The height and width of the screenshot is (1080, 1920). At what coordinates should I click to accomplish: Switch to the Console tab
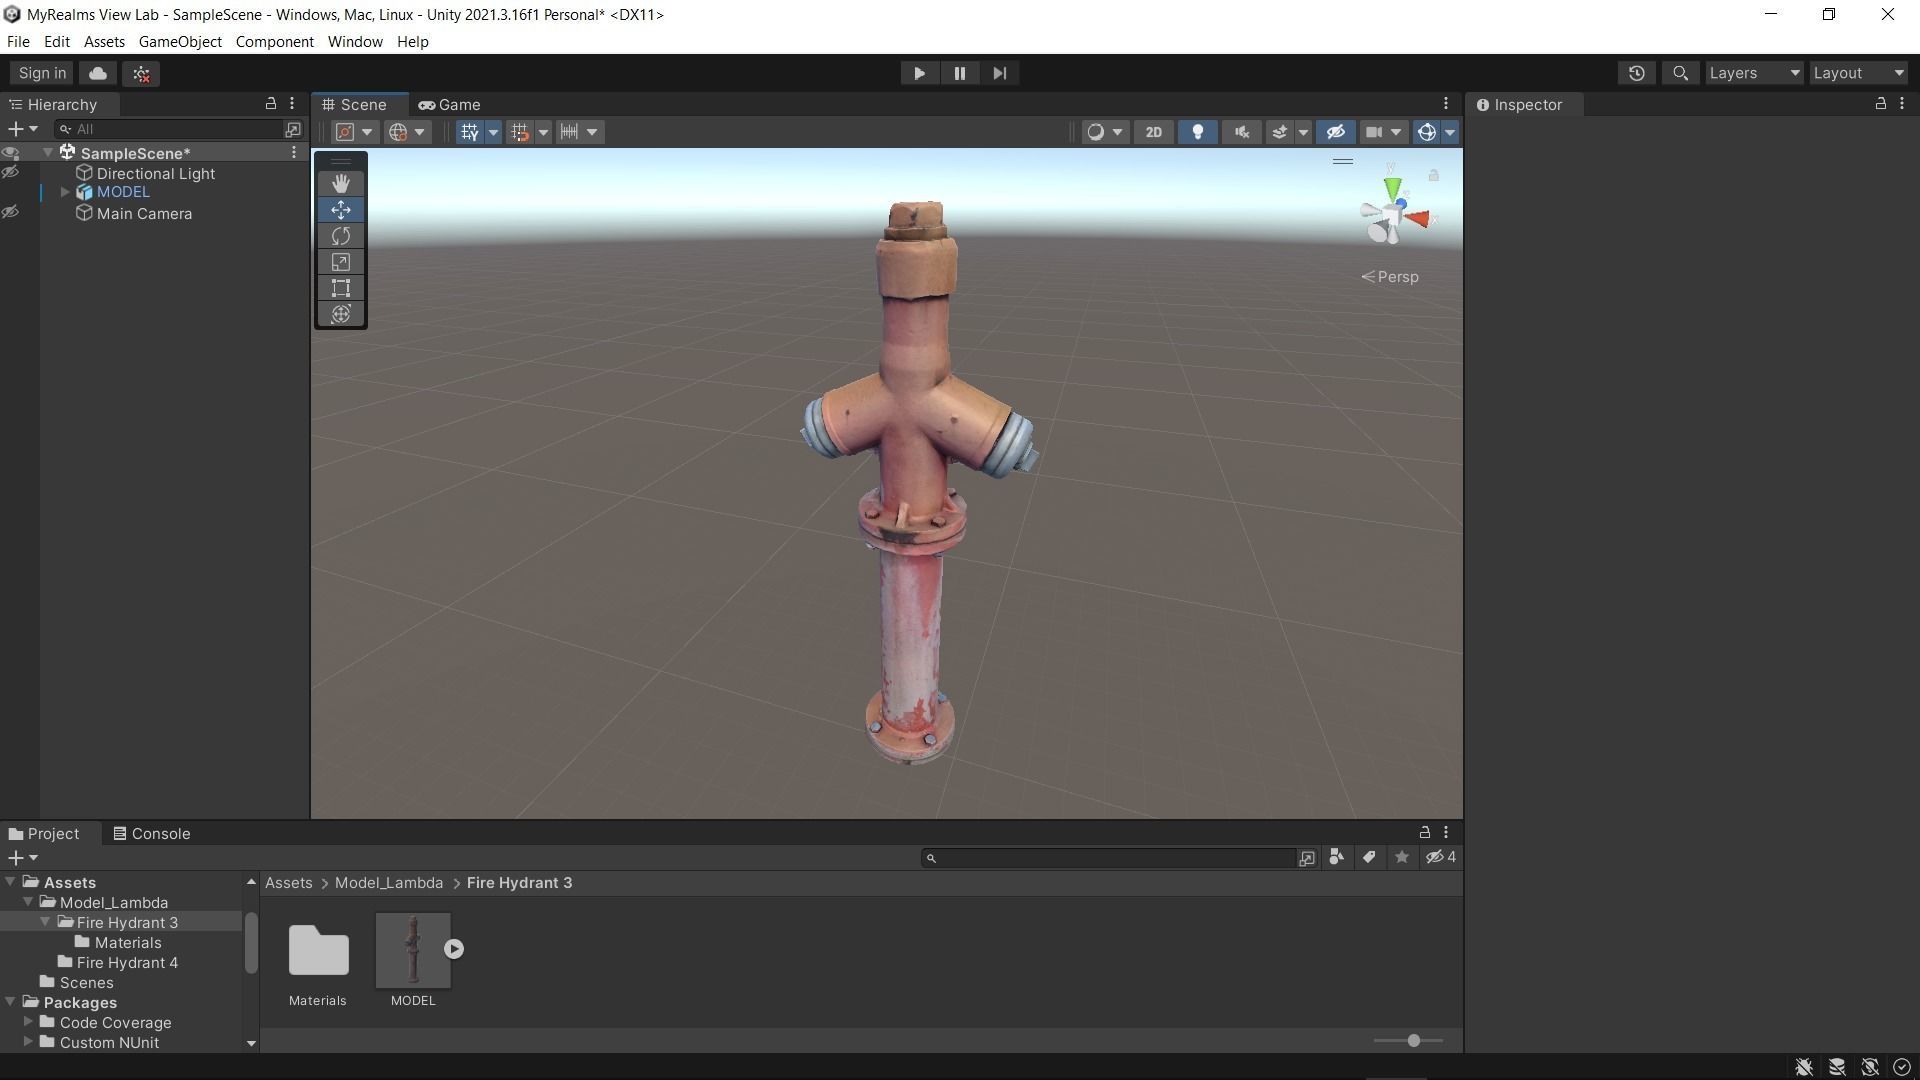point(152,833)
